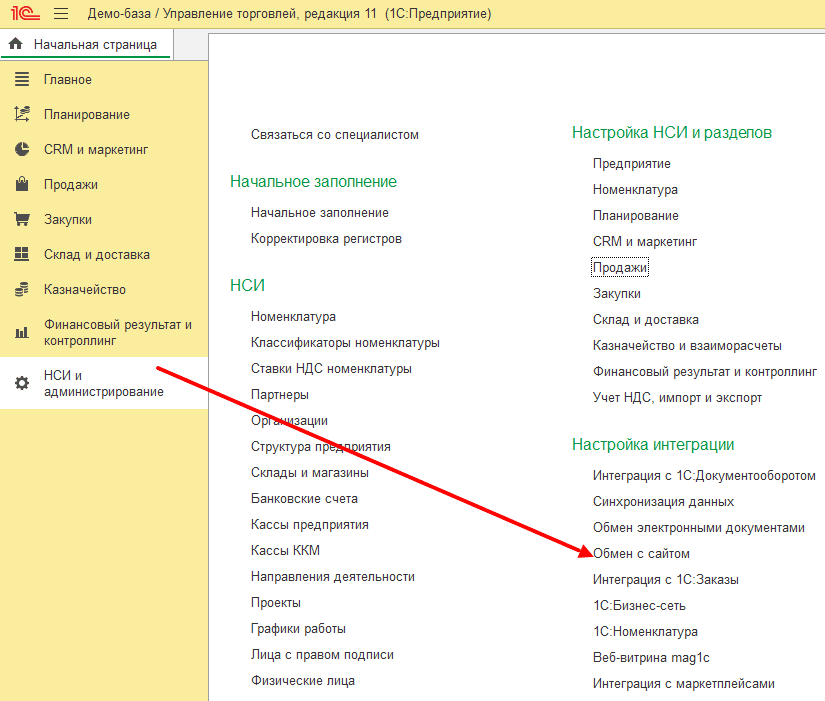Click the CRM и маркетинг pie icon
The width and height of the screenshot is (825, 701).
[x=22, y=149]
